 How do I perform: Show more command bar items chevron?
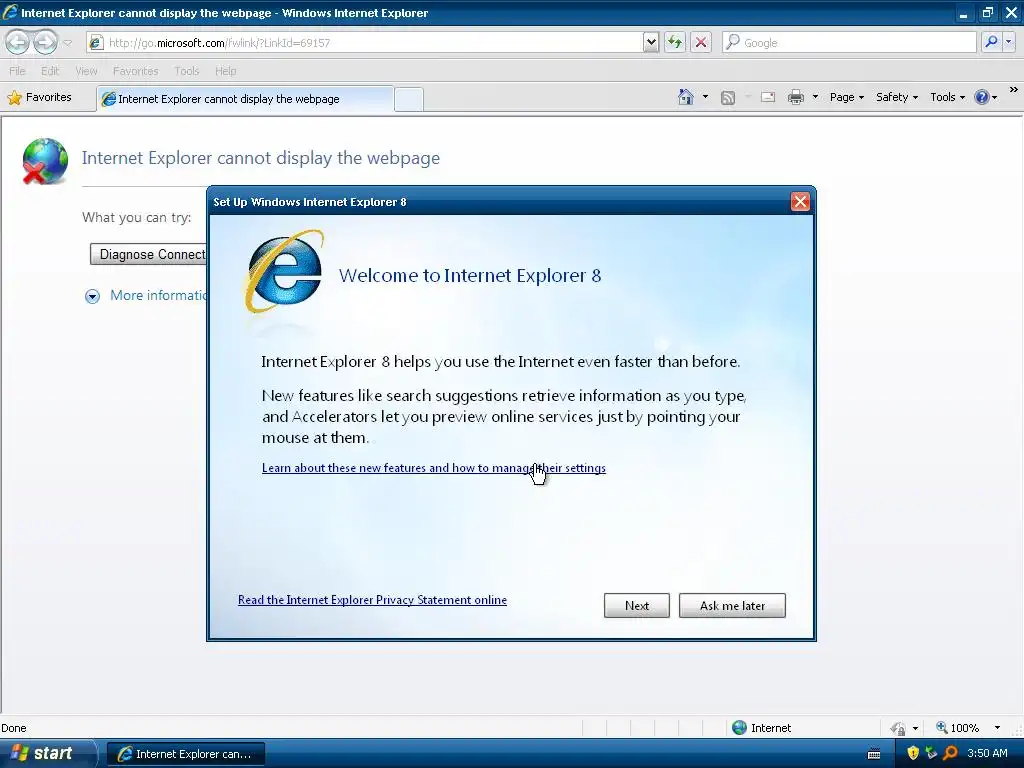[1014, 89]
